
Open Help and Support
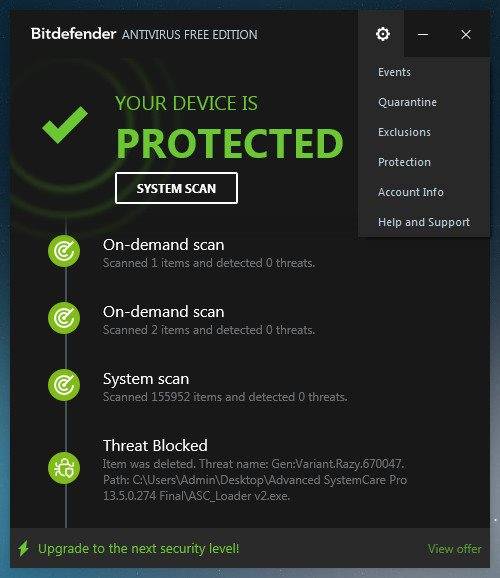click(x=424, y=222)
